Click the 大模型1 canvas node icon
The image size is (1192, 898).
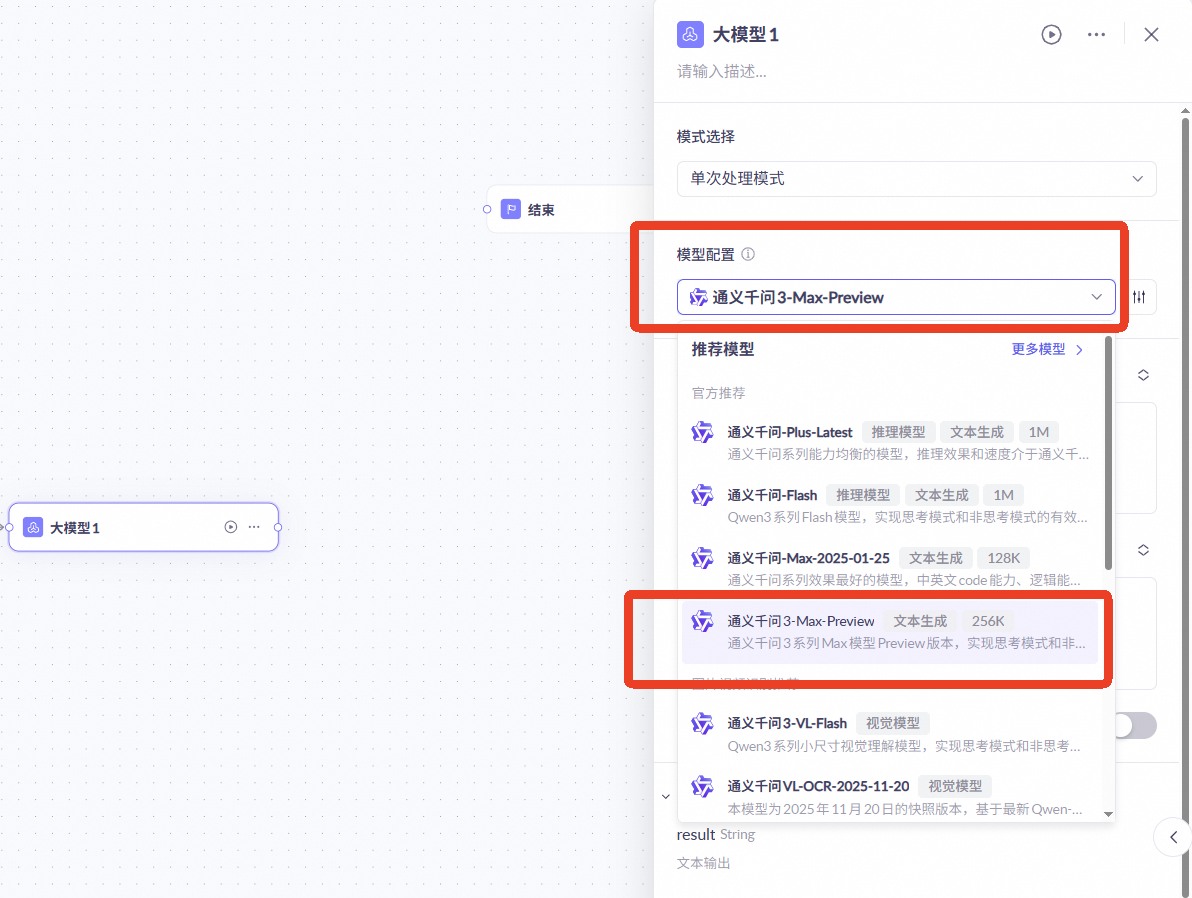click(x=33, y=527)
